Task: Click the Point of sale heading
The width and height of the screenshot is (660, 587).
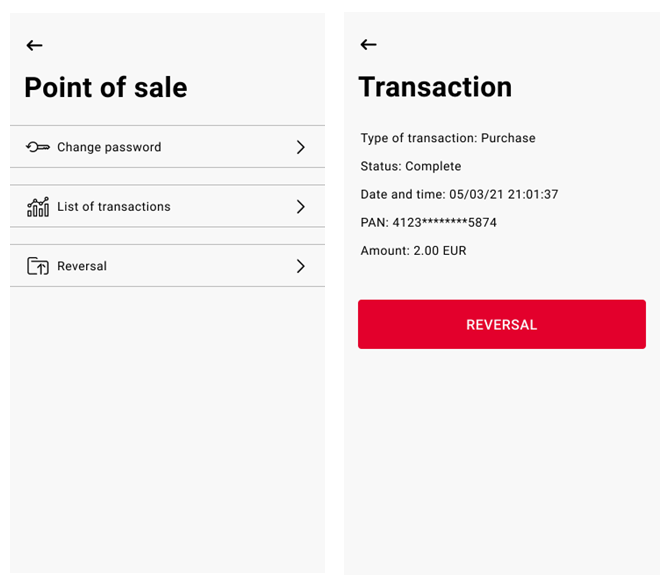Action: (106, 88)
